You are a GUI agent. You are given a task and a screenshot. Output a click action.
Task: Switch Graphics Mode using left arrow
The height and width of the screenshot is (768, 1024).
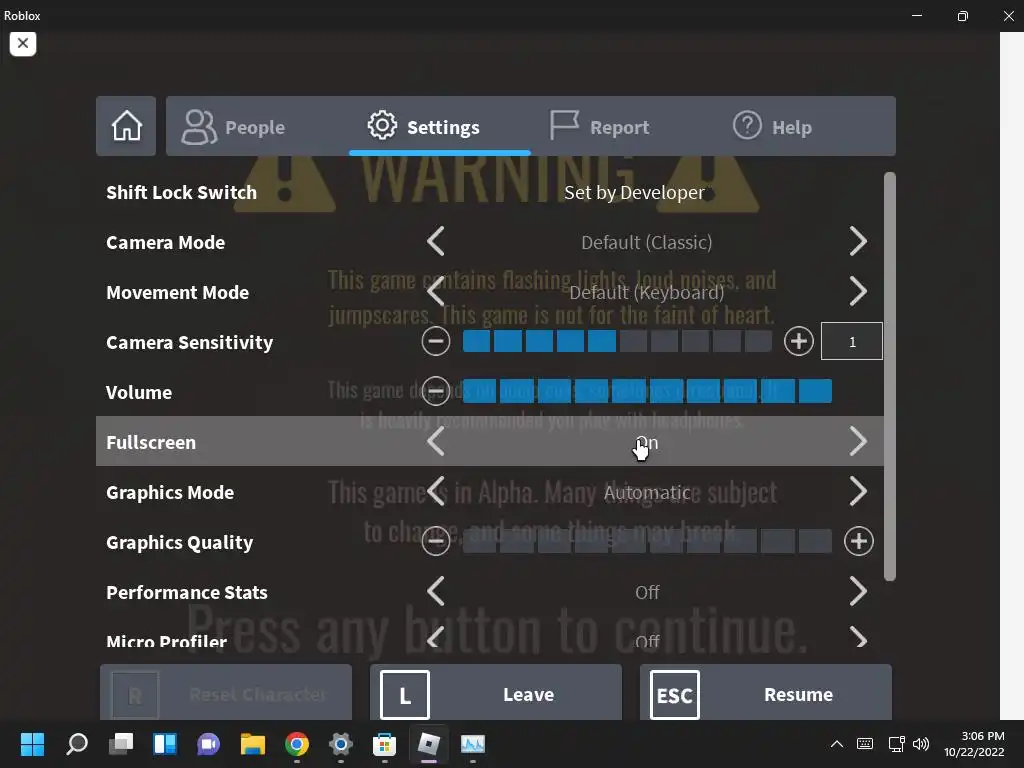tap(436, 491)
